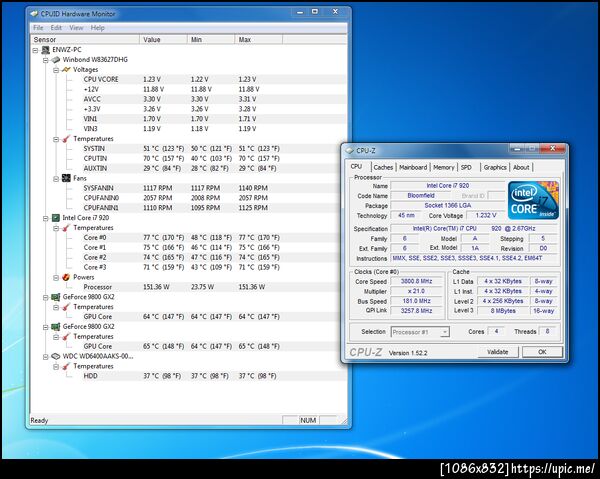The image size is (600, 479).
Task: Switch to the Caches tab in CPU-Z
Action: [383, 168]
